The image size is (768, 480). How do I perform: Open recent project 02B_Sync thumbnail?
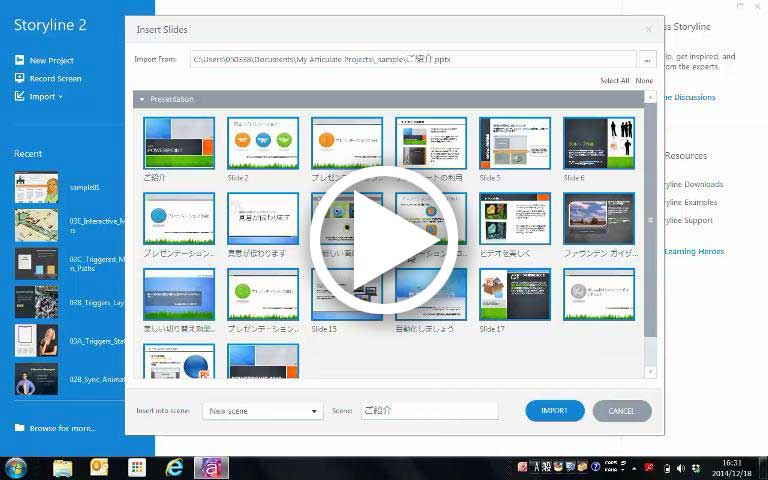pyautogui.click(x=36, y=379)
